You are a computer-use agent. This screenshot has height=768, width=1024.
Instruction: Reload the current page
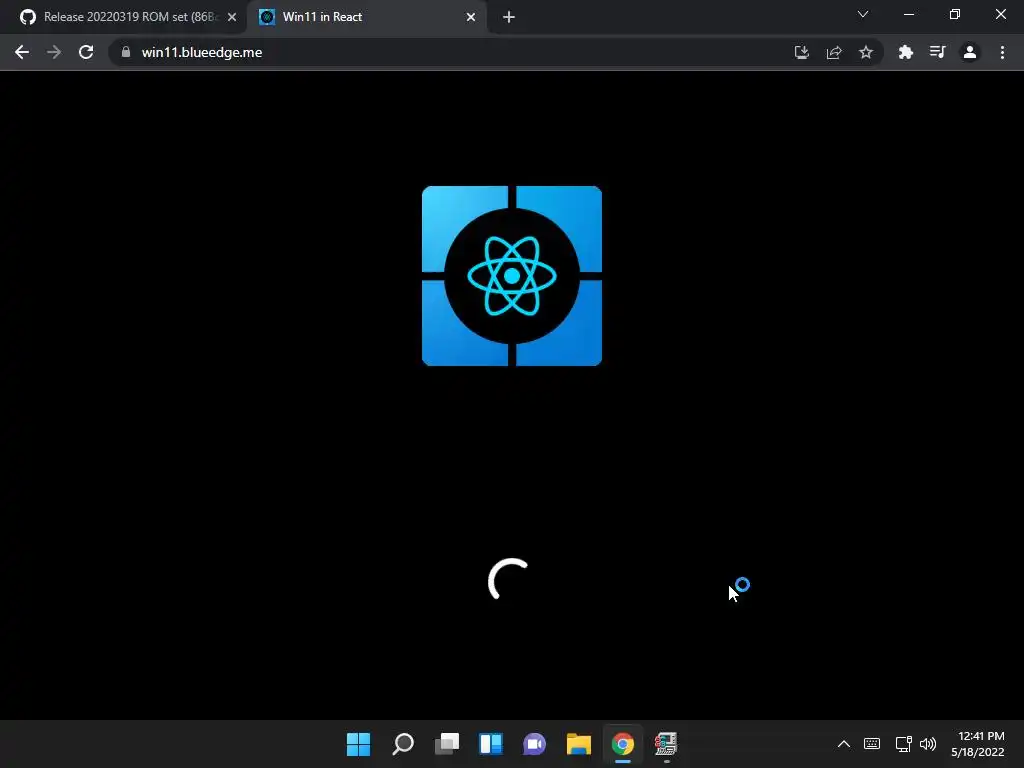[x=86, y=52]
